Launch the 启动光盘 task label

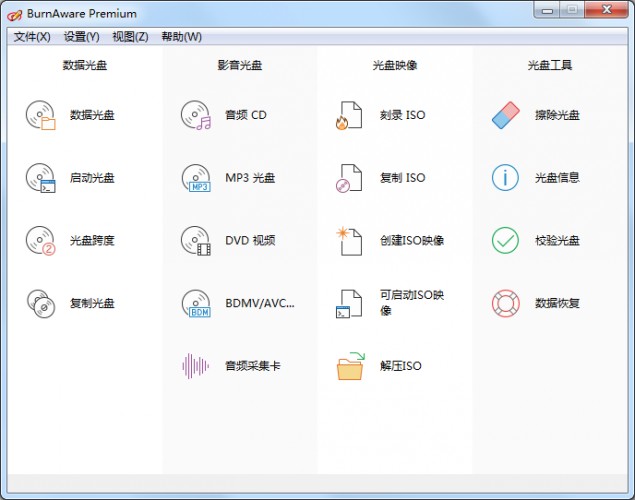[x=92, y=178]
